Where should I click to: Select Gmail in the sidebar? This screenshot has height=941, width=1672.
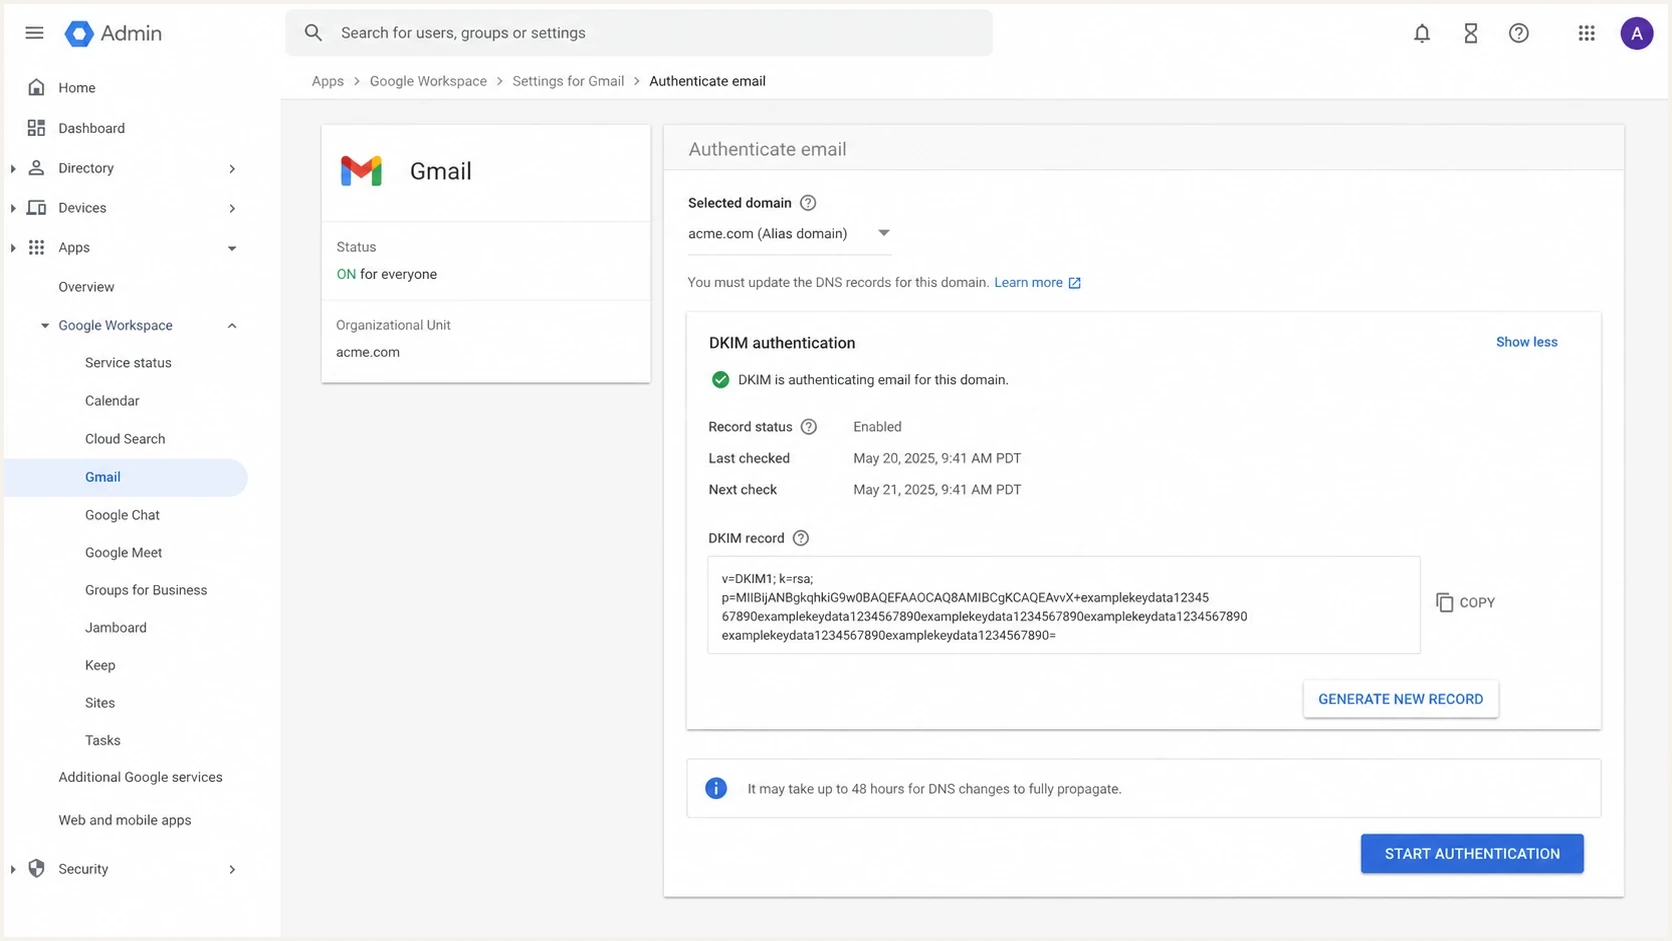coord(126,477)
